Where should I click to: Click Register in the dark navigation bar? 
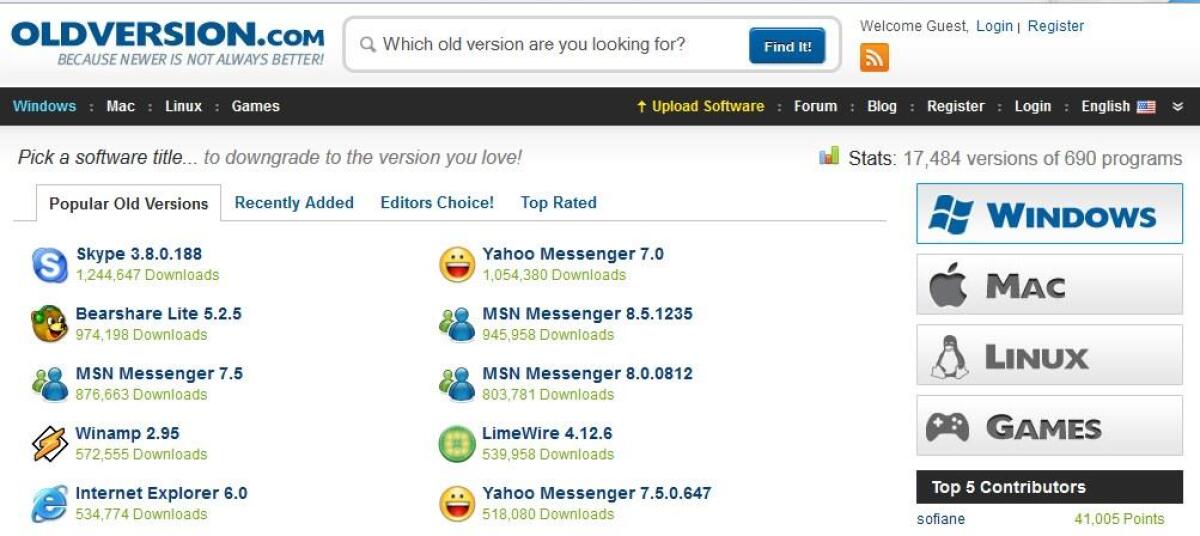pyautogui.click(x=955, y=106)
